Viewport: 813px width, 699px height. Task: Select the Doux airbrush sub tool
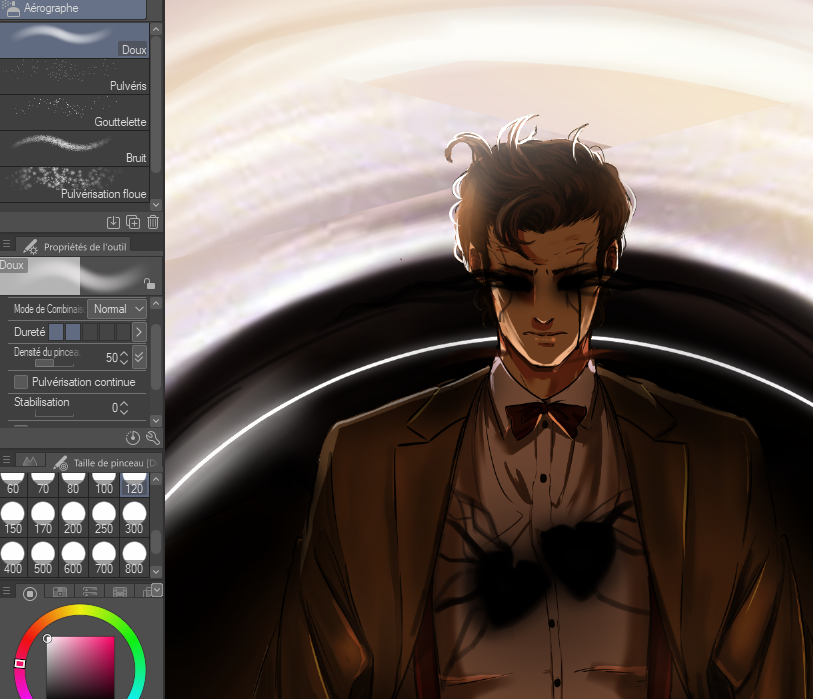[75, 40]
